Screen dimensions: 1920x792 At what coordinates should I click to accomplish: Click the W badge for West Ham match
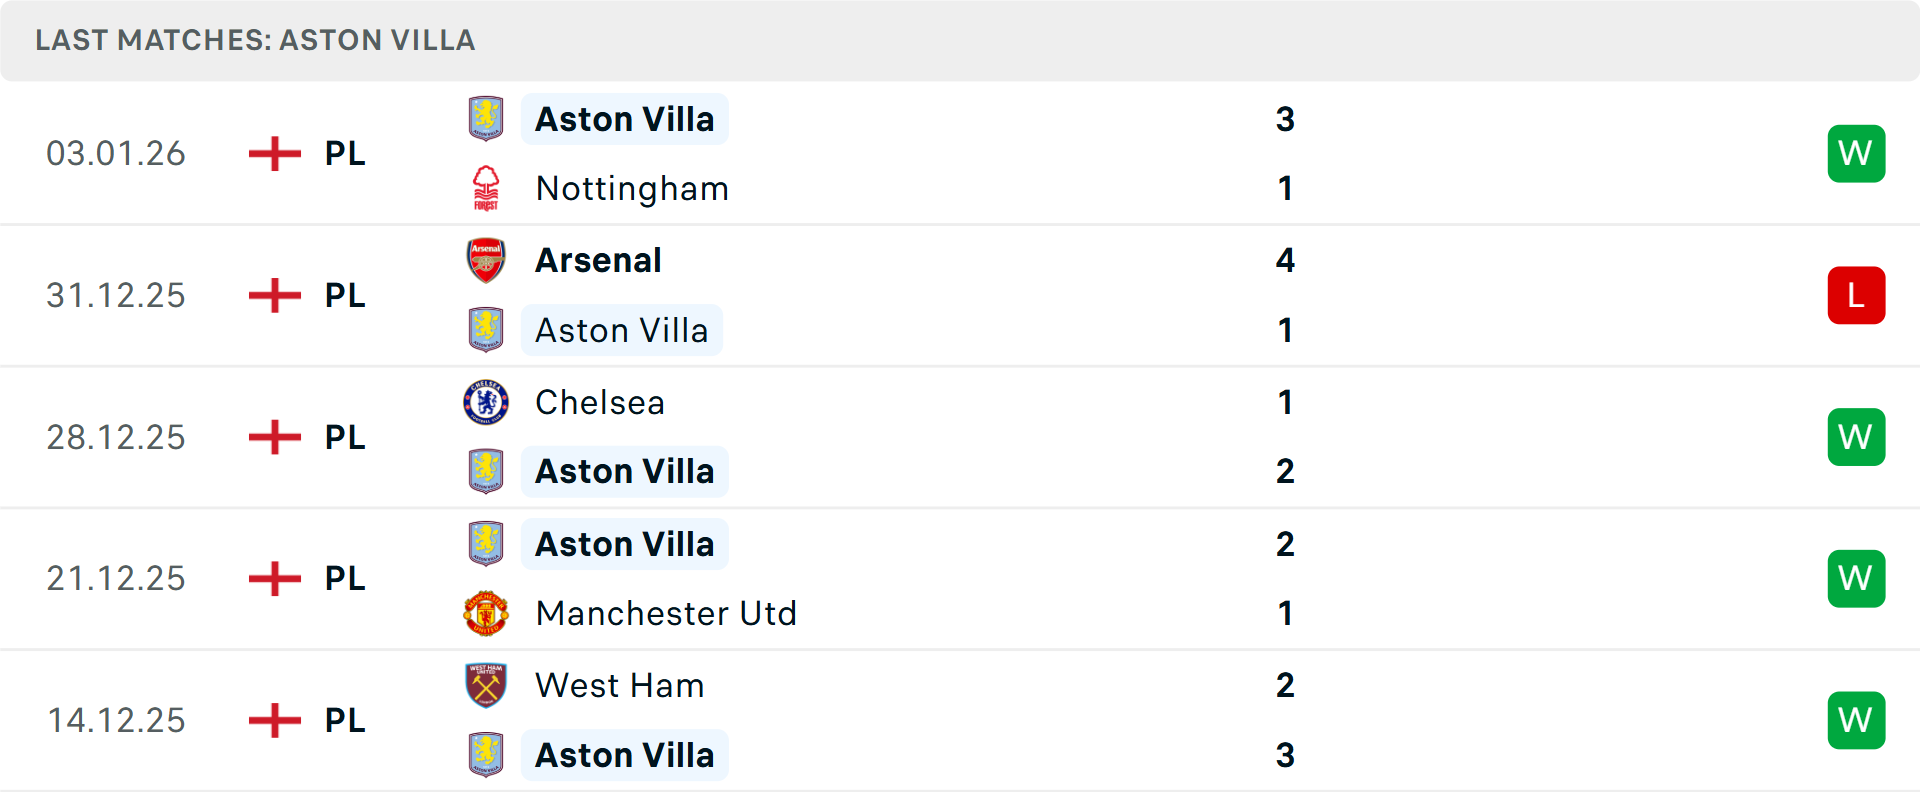tap(1856, 720)
